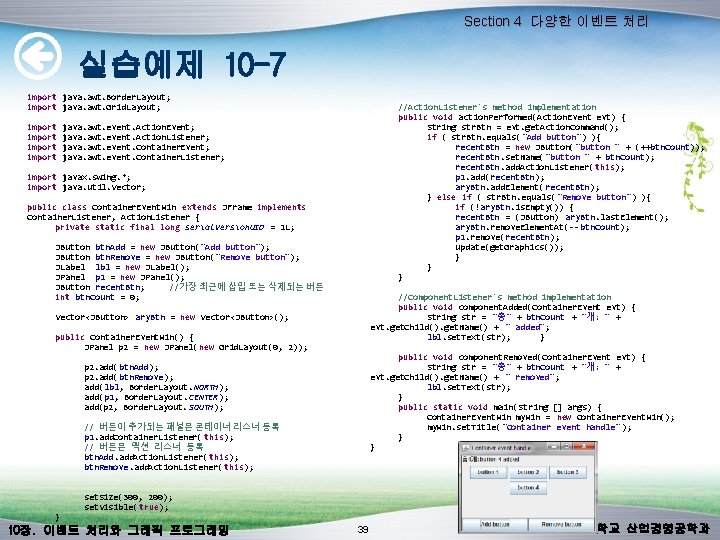
Task: Click the '//ComponentListener's method implementation' comment
Action: point(505,297)
